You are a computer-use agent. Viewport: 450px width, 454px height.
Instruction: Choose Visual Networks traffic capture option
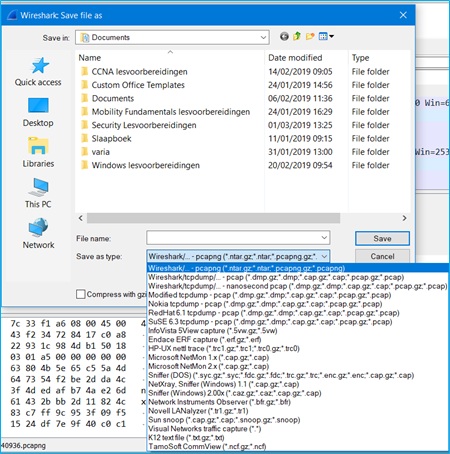click(298, 429)
